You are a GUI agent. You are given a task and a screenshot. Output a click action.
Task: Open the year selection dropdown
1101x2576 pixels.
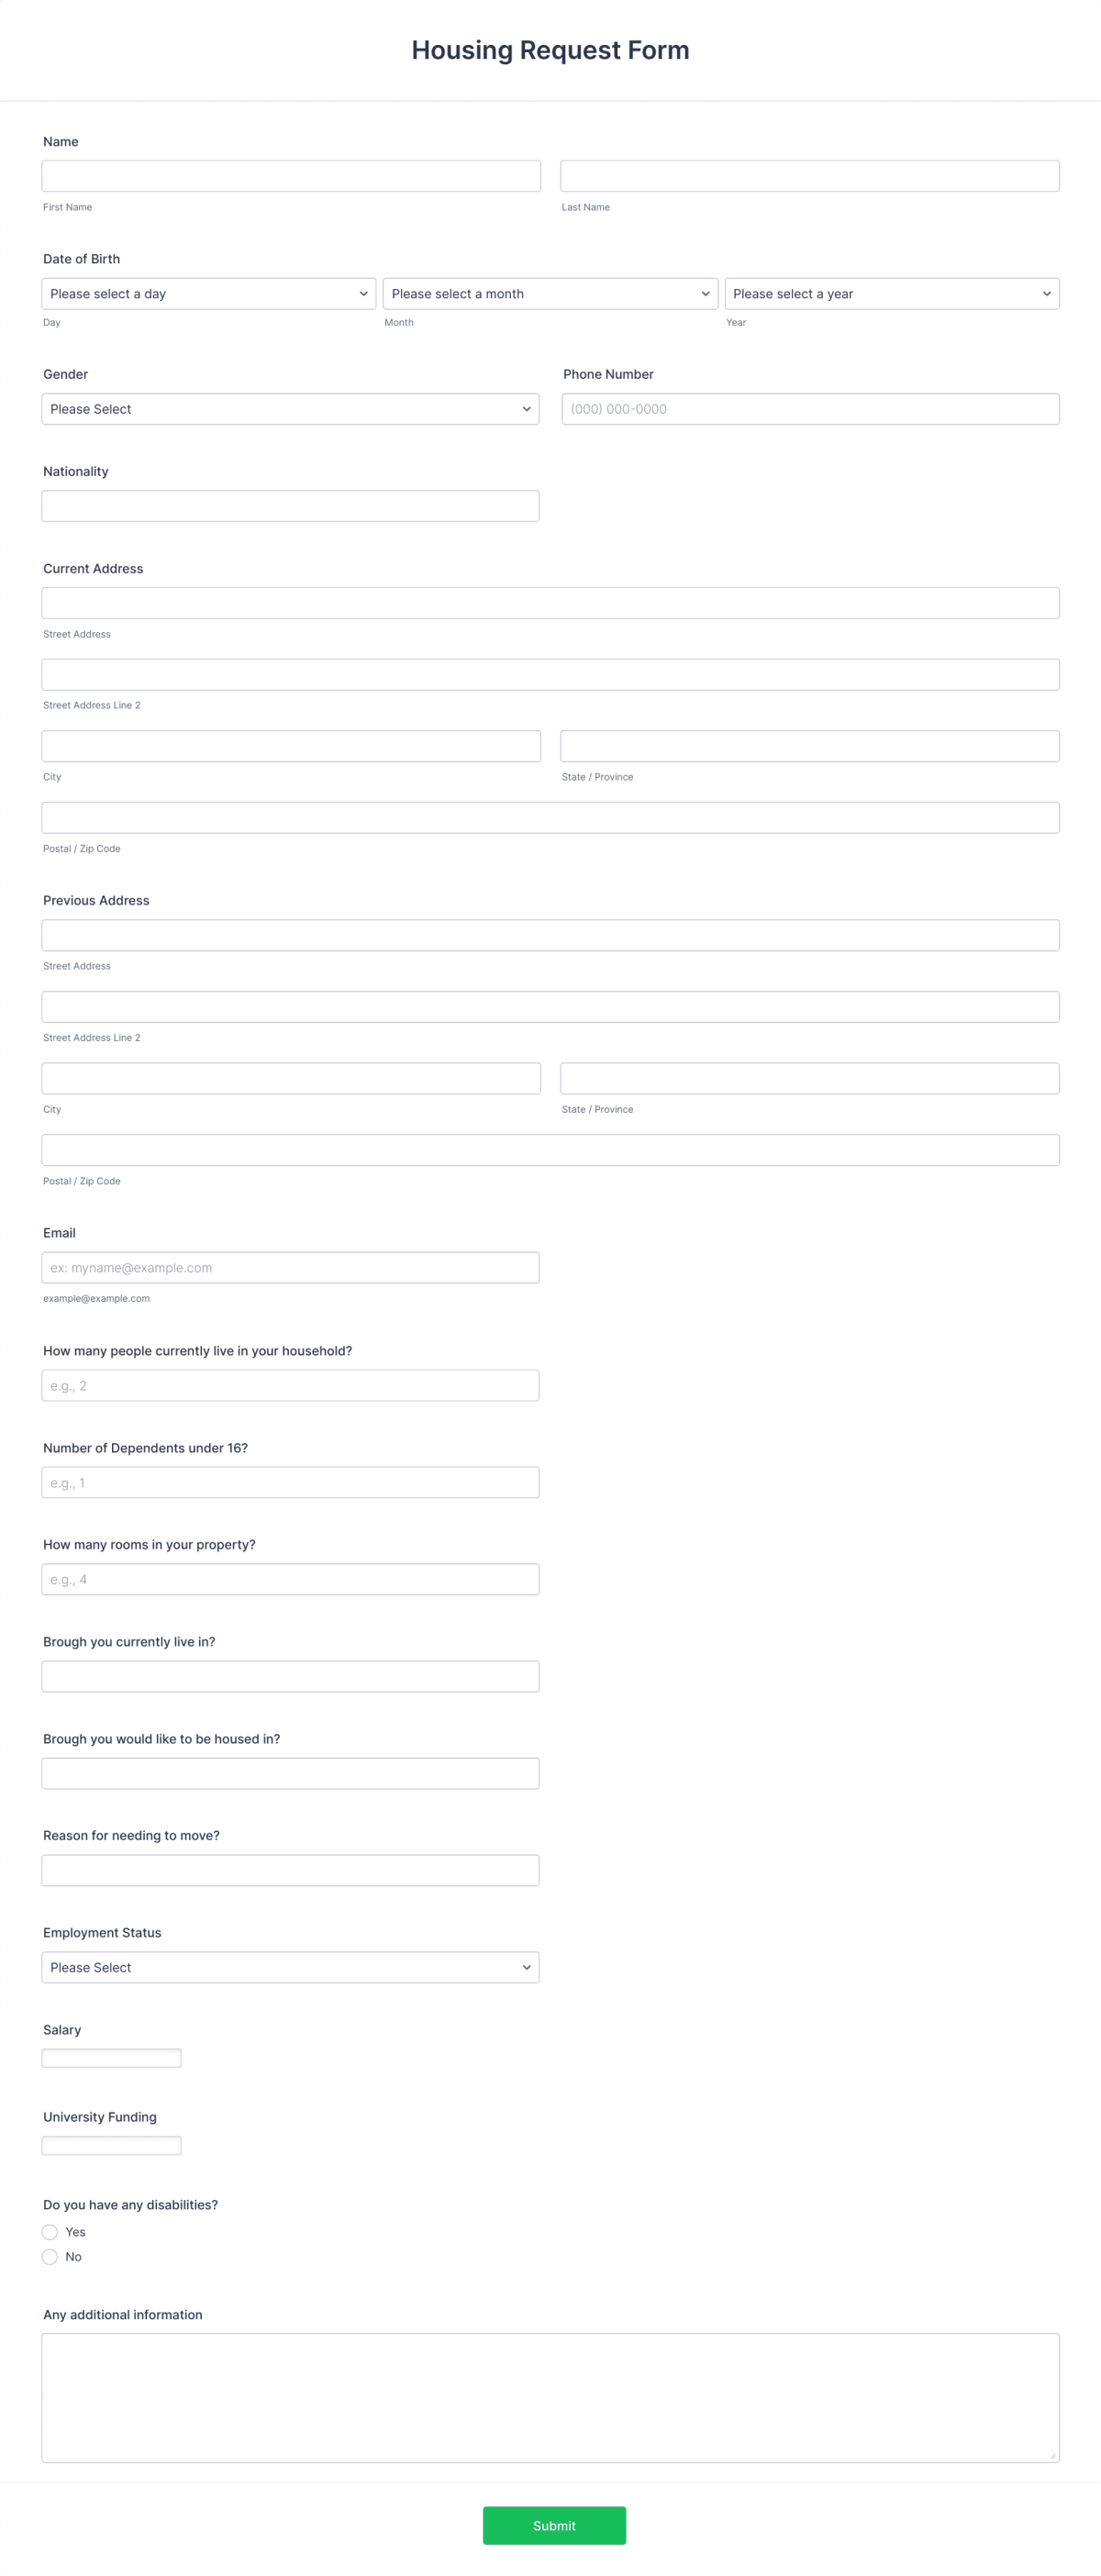(x=891, y=293)
